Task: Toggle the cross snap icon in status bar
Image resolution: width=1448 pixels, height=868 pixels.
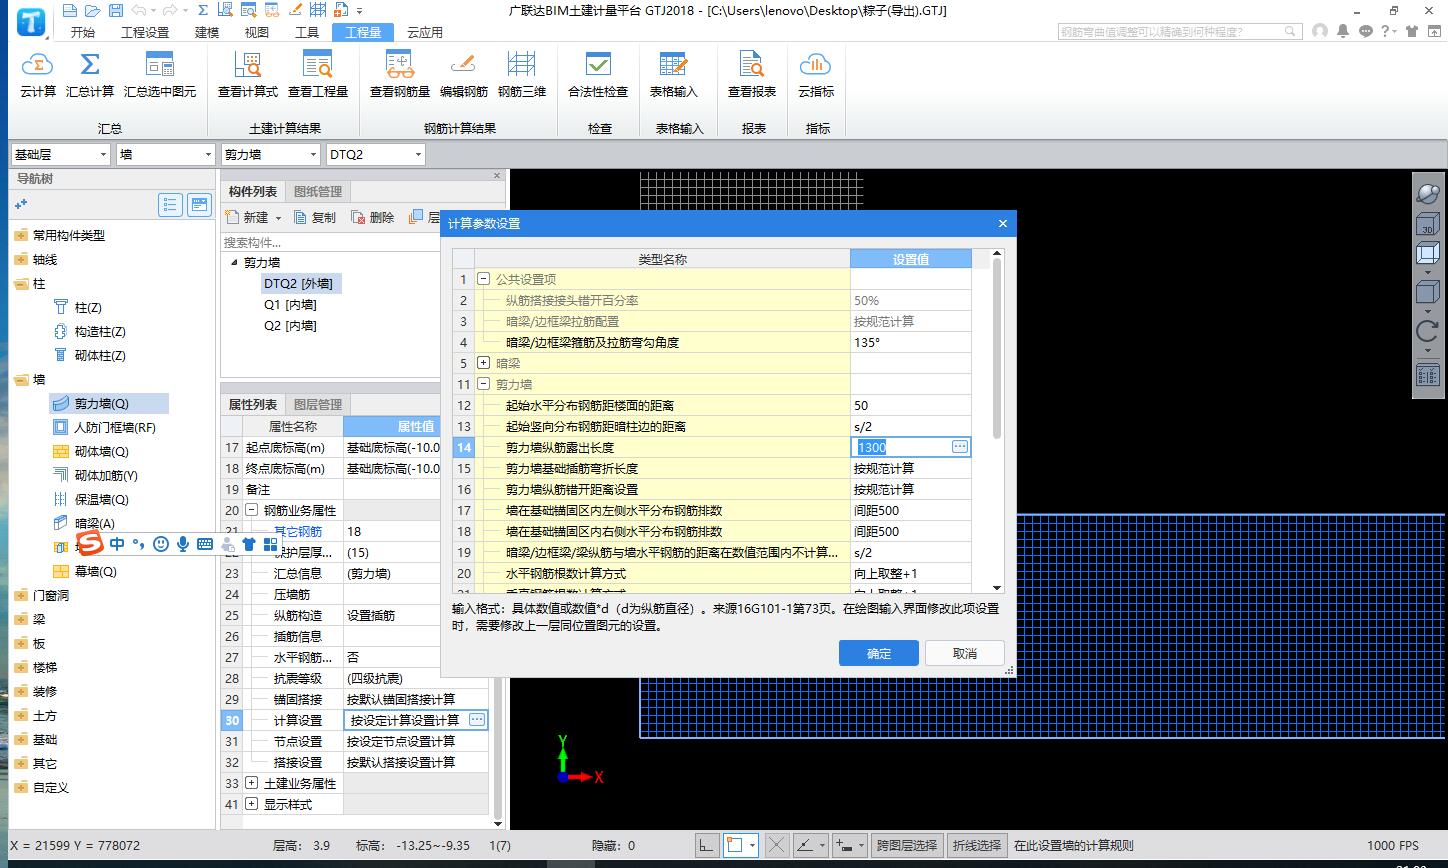Action: click(x=776, y=845)
